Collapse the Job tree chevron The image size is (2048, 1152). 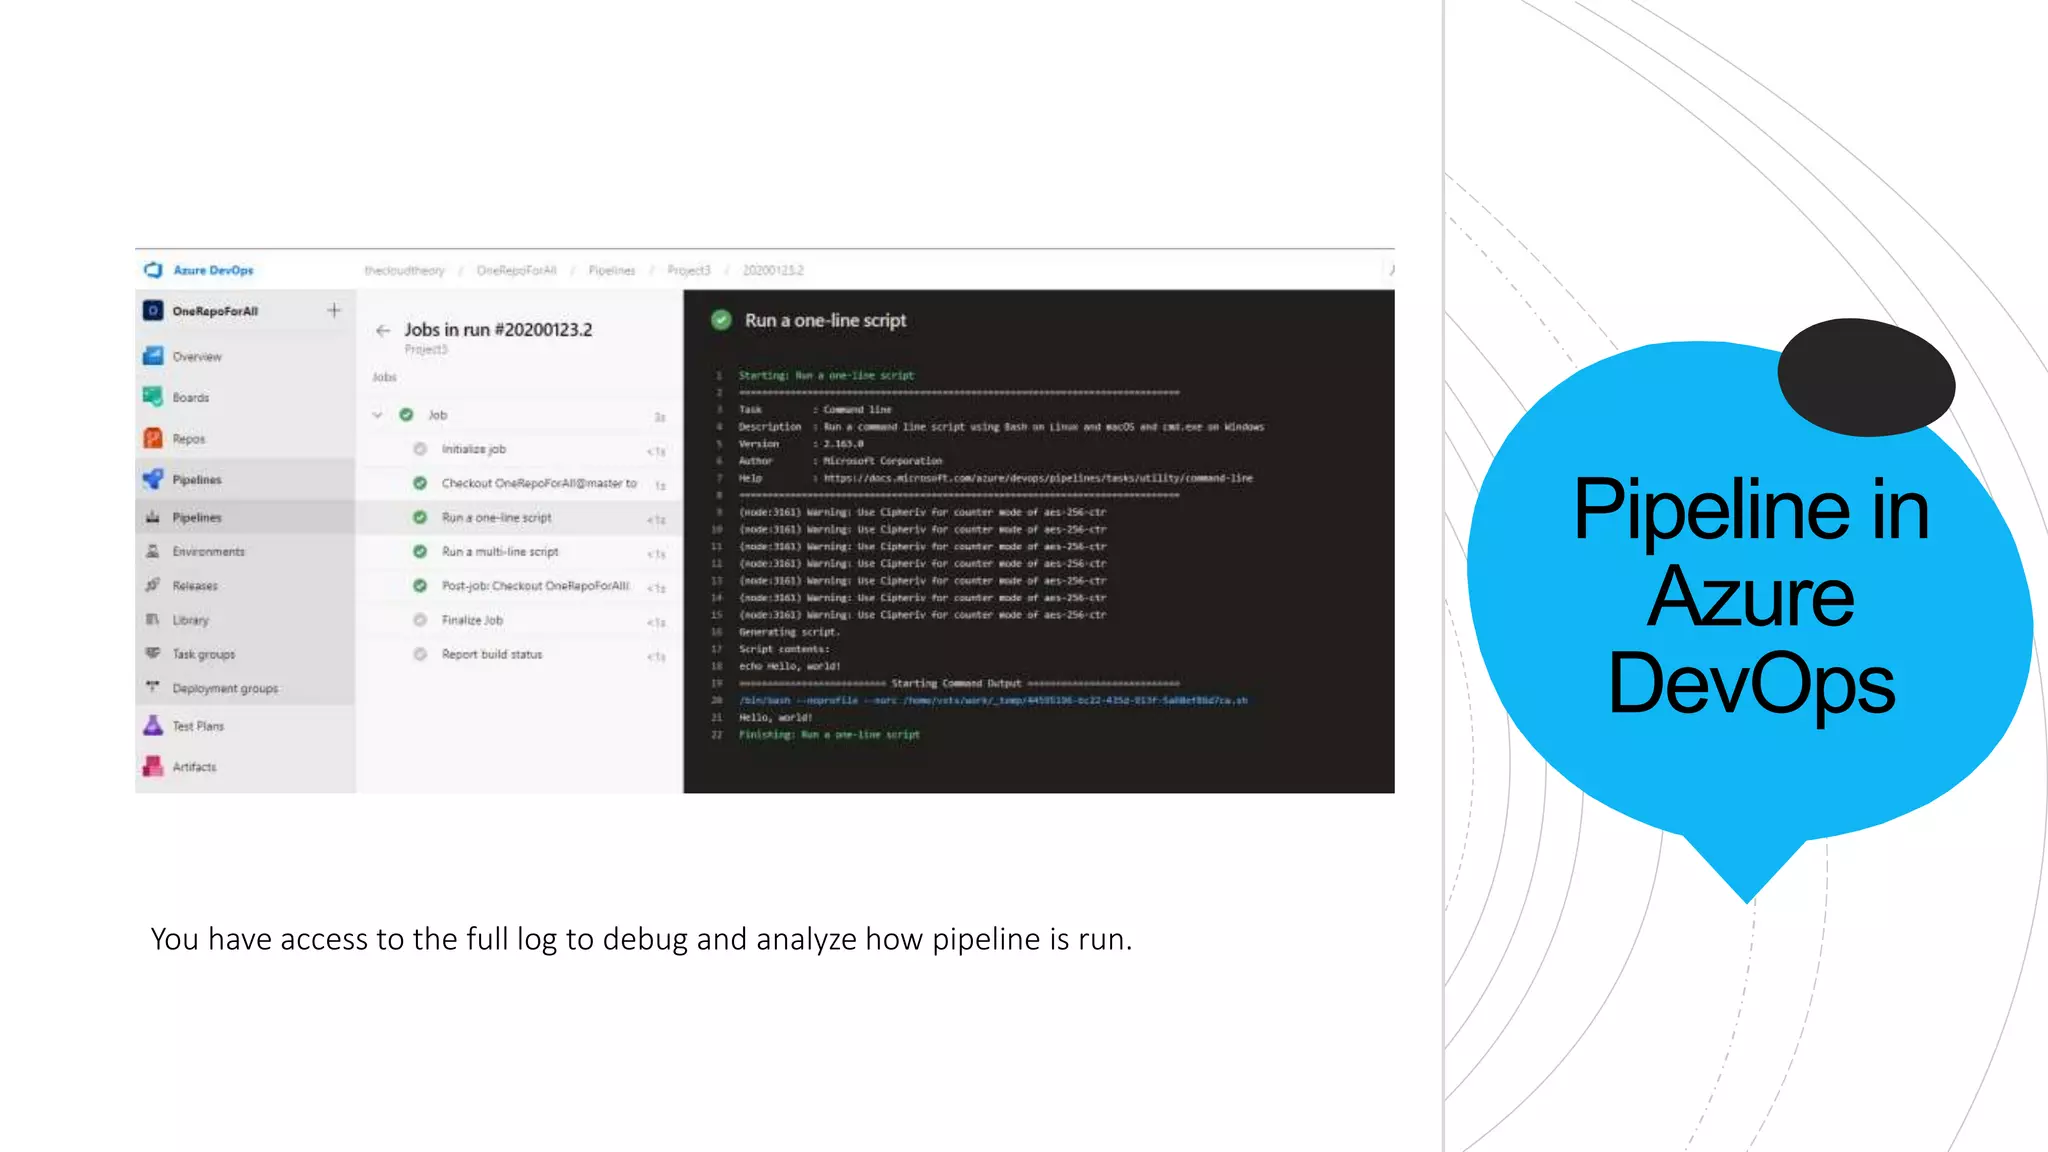[x=377, y=414]
